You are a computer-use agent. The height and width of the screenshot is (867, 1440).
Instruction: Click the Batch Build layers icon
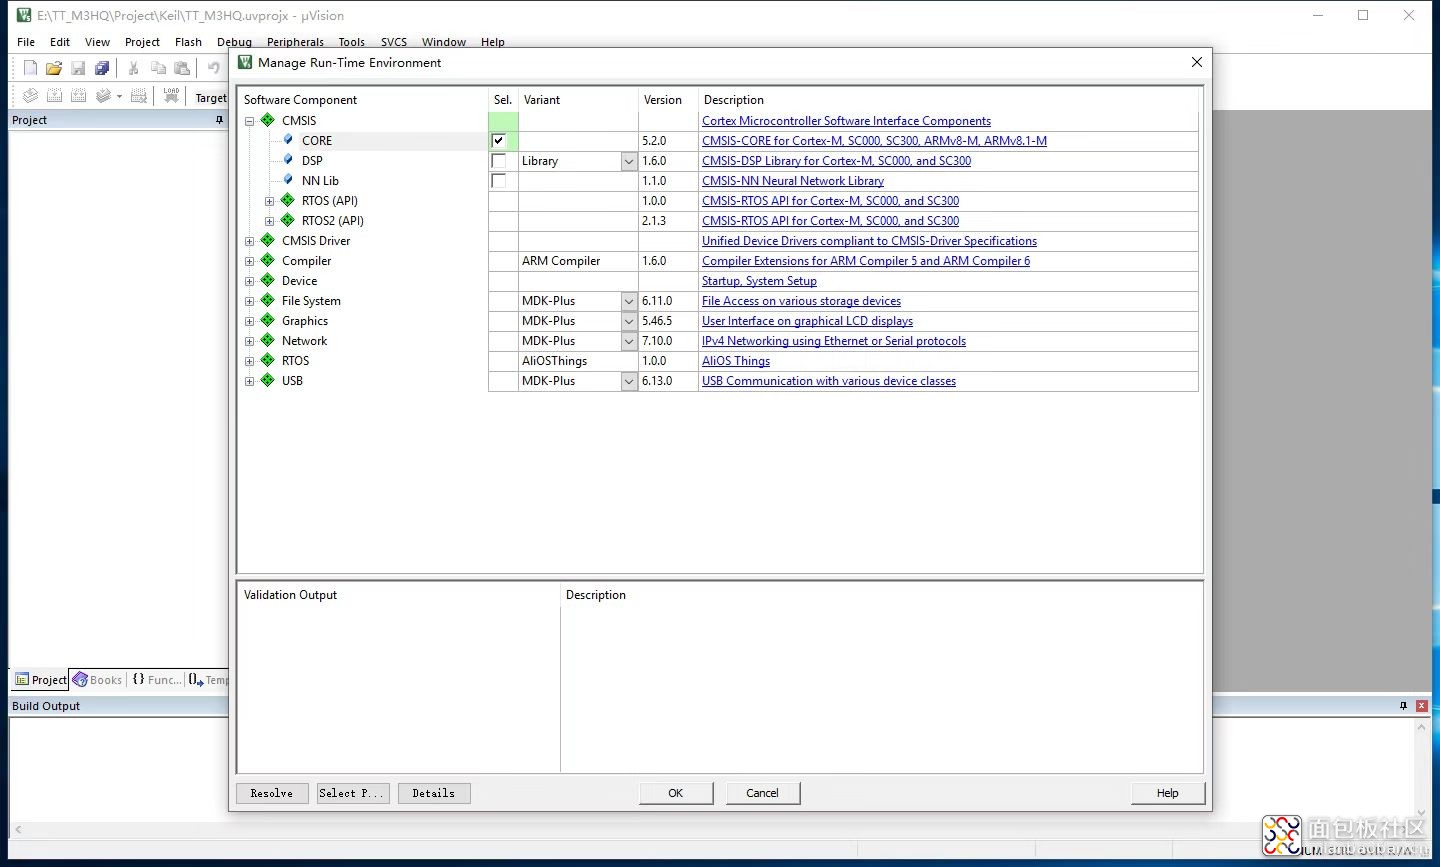pos(103,96)
